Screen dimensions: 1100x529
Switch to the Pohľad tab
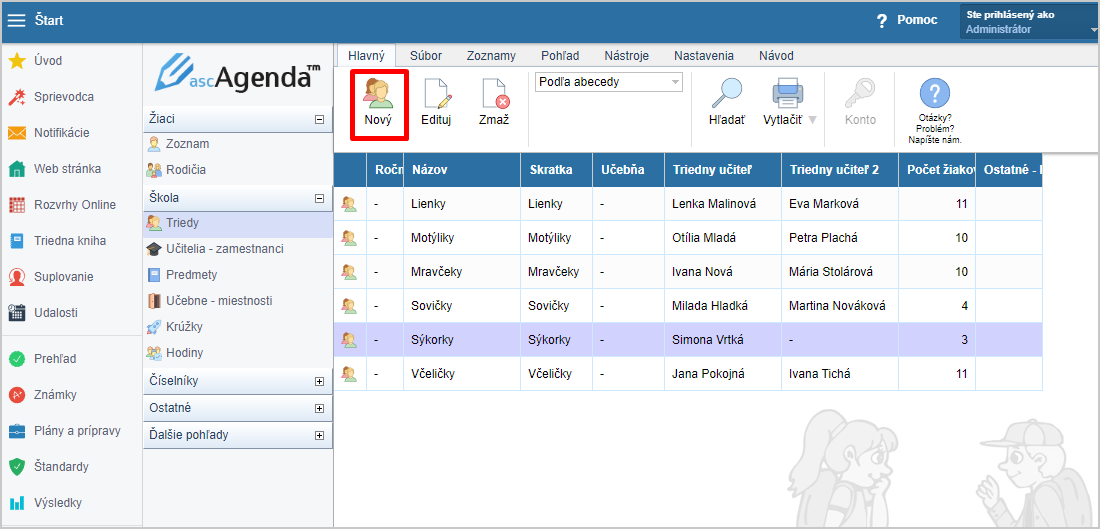click(x=560, y=56)
